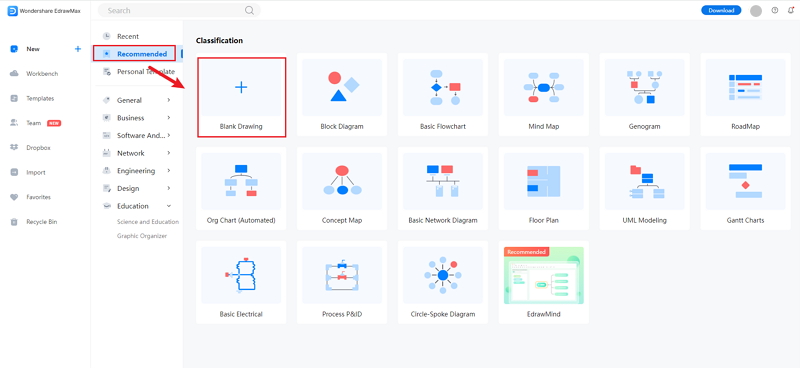
Task: Open Science and Education subcategory
Action: click(148, 222)
